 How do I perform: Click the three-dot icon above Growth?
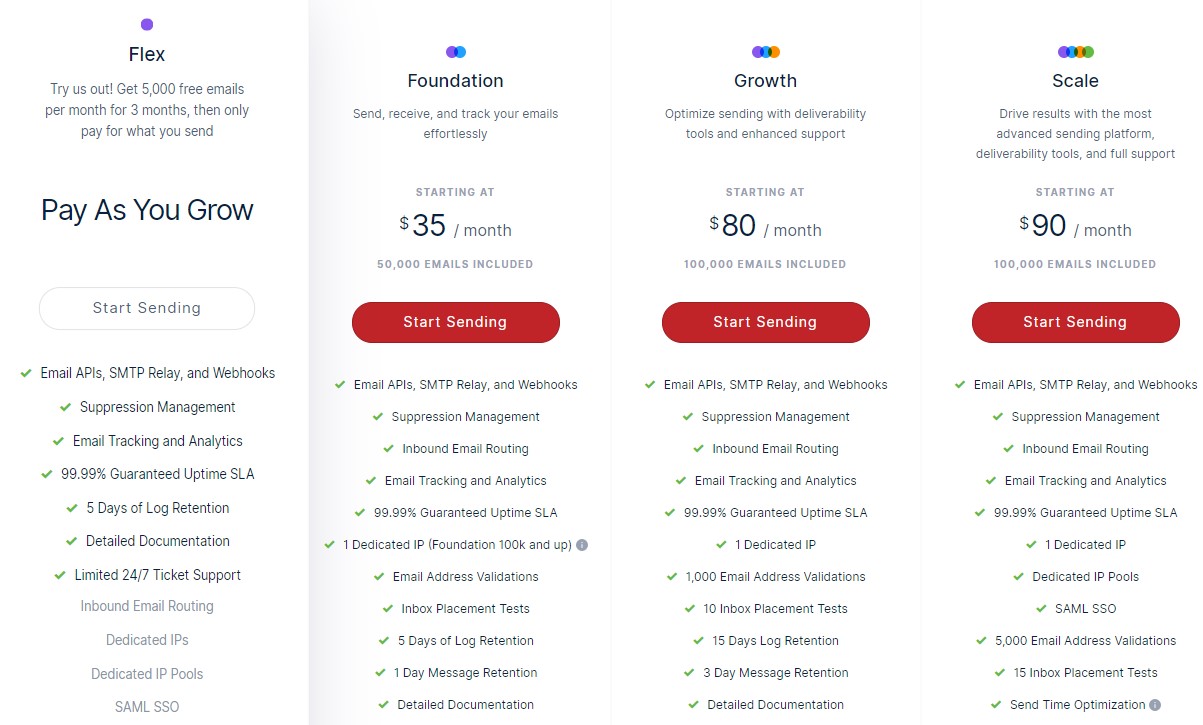[x=766, y=52]
